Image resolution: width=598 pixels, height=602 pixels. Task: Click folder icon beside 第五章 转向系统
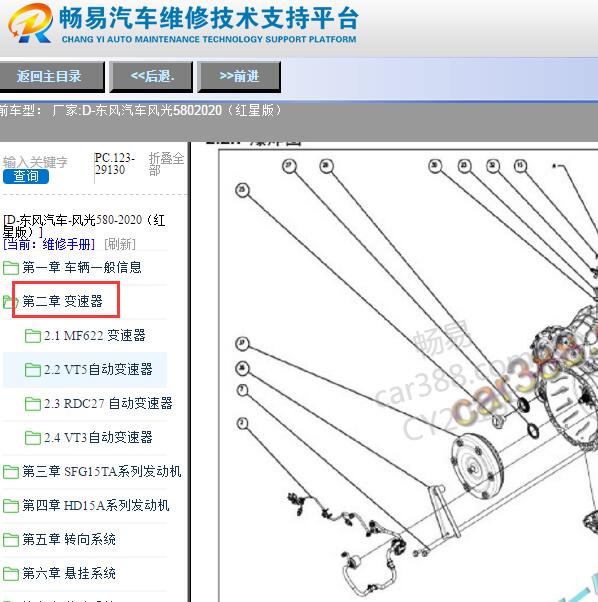[11, 540]
